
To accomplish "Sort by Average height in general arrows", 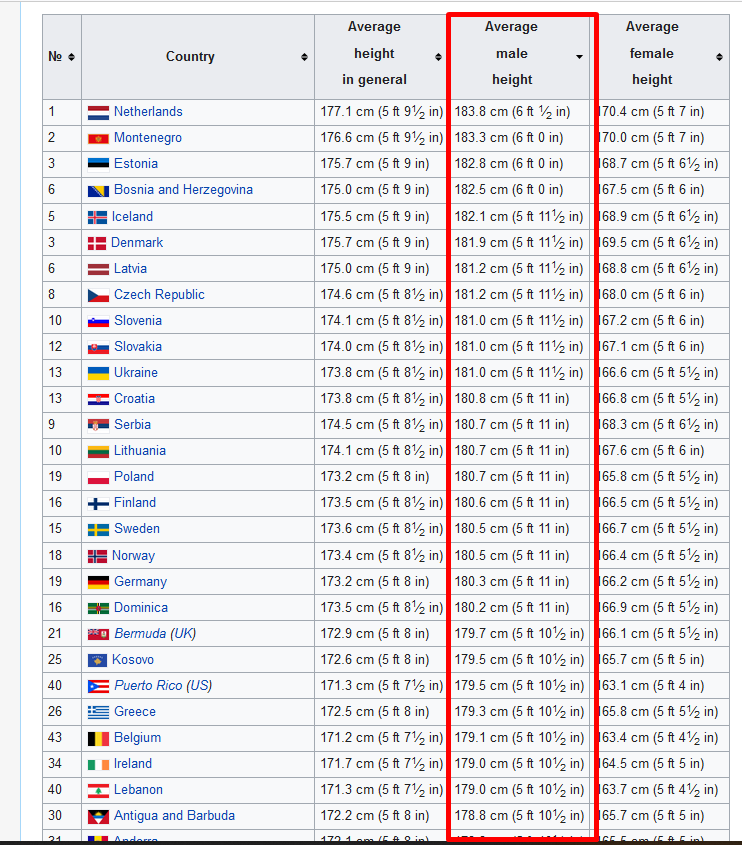I will click(x=438, y=57).
